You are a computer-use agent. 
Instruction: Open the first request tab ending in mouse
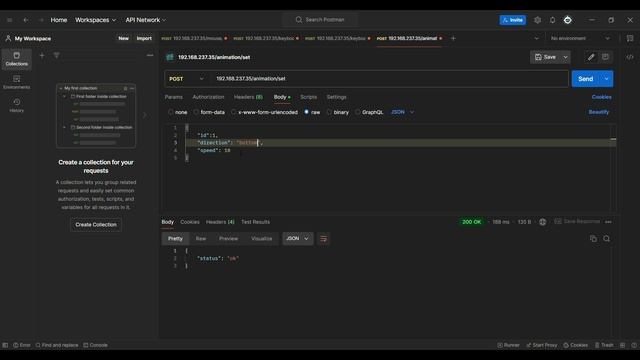click(194, 38)
